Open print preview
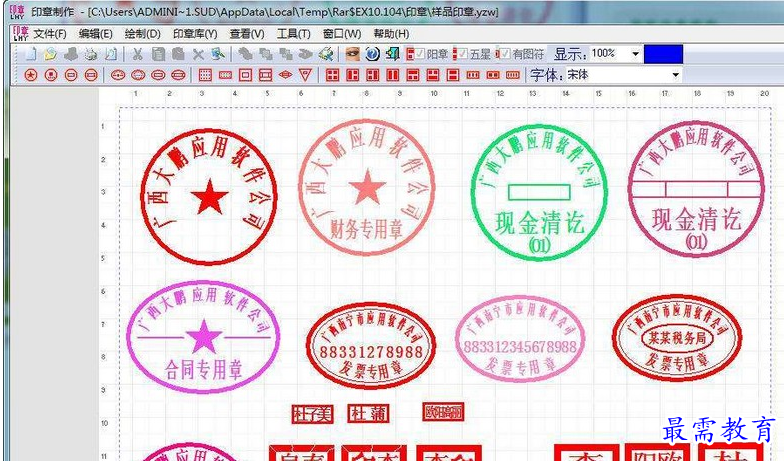Image resolution: width=784 pixels, height=461 pixels. 110,54
